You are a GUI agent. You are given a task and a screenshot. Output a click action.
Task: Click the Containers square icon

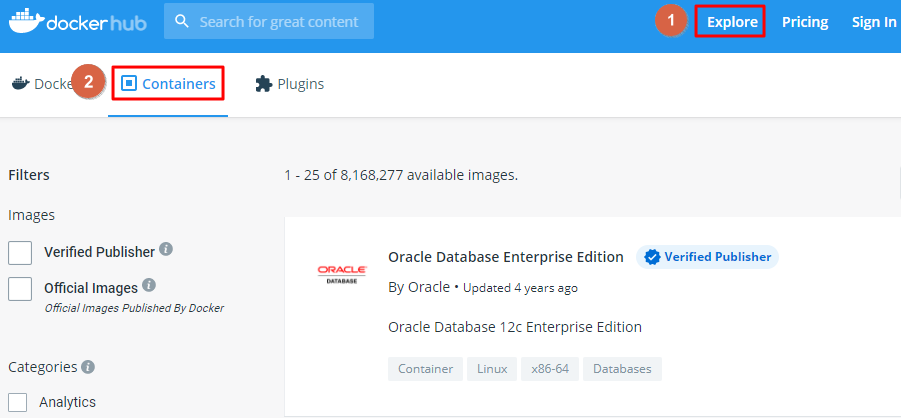coord(129,84)
